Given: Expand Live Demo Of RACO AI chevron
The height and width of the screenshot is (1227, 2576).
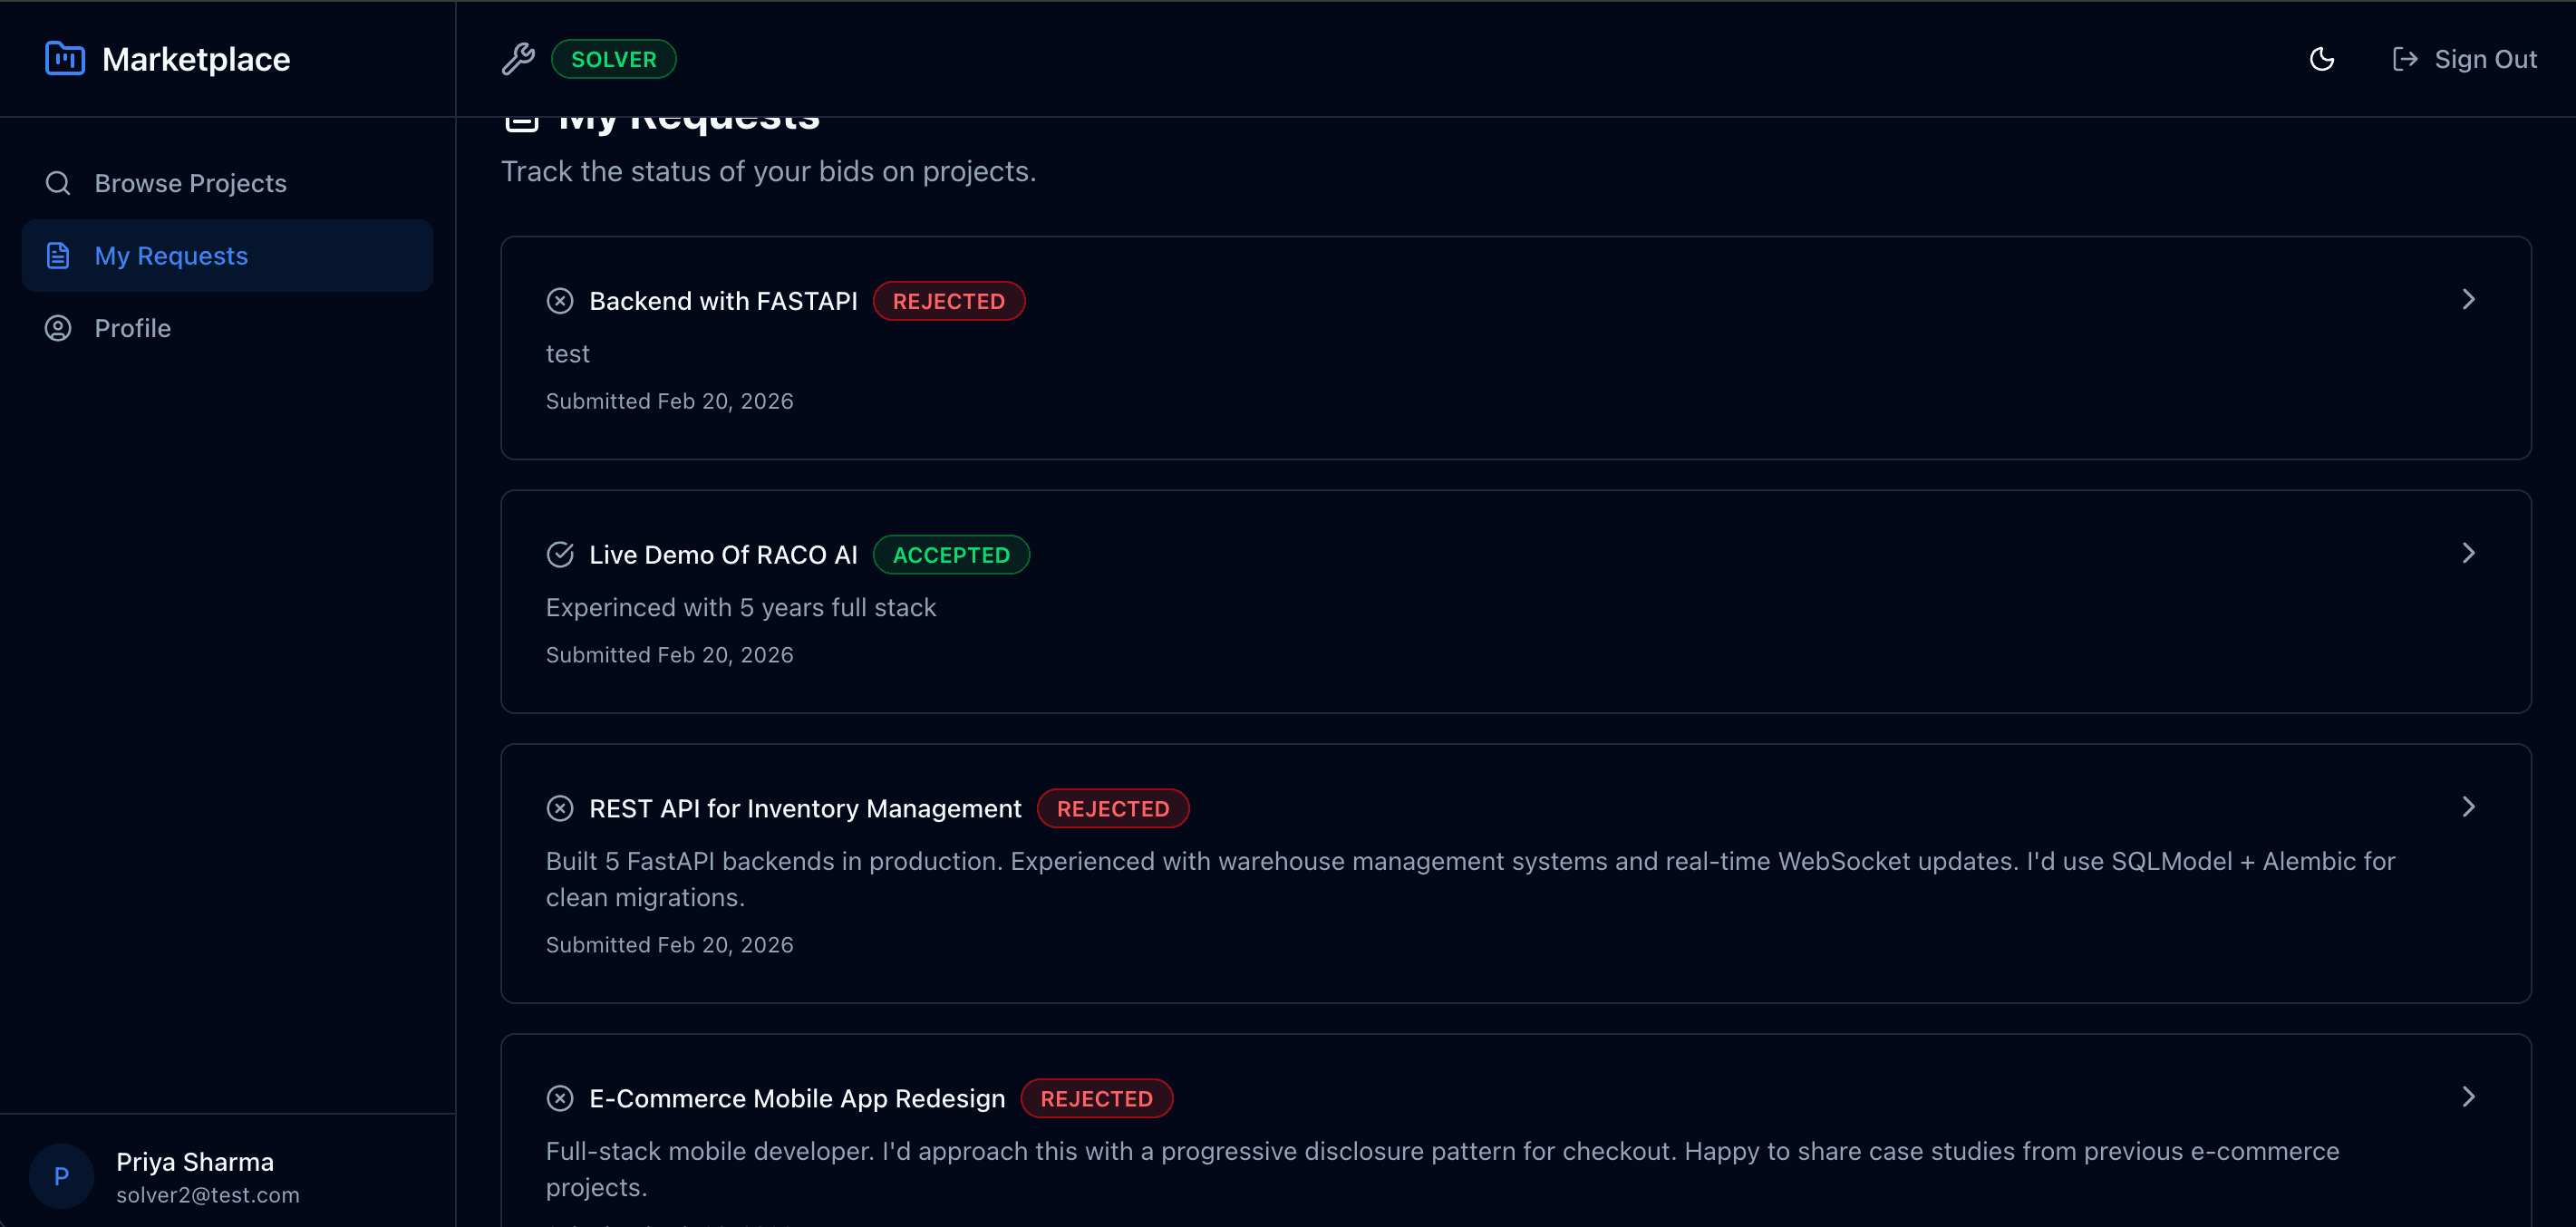Looking at the screenshot, I should click(2468, 553).
